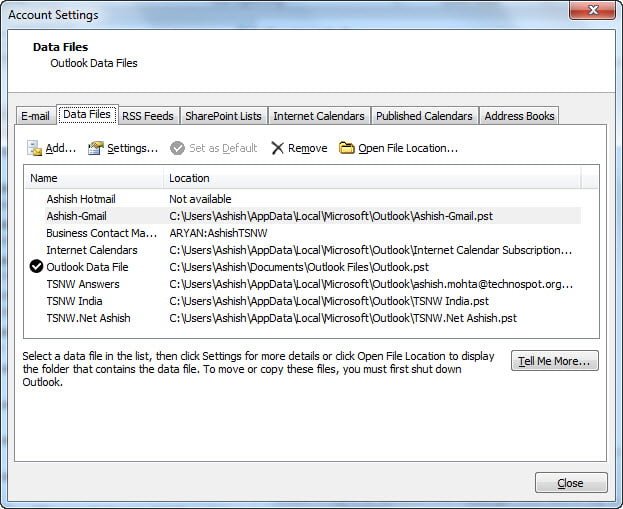Close the Account Settings window with X
Image resolution: width=623 pixels, height=509 pixels.
pyautogui.click(x=592, y=10)
